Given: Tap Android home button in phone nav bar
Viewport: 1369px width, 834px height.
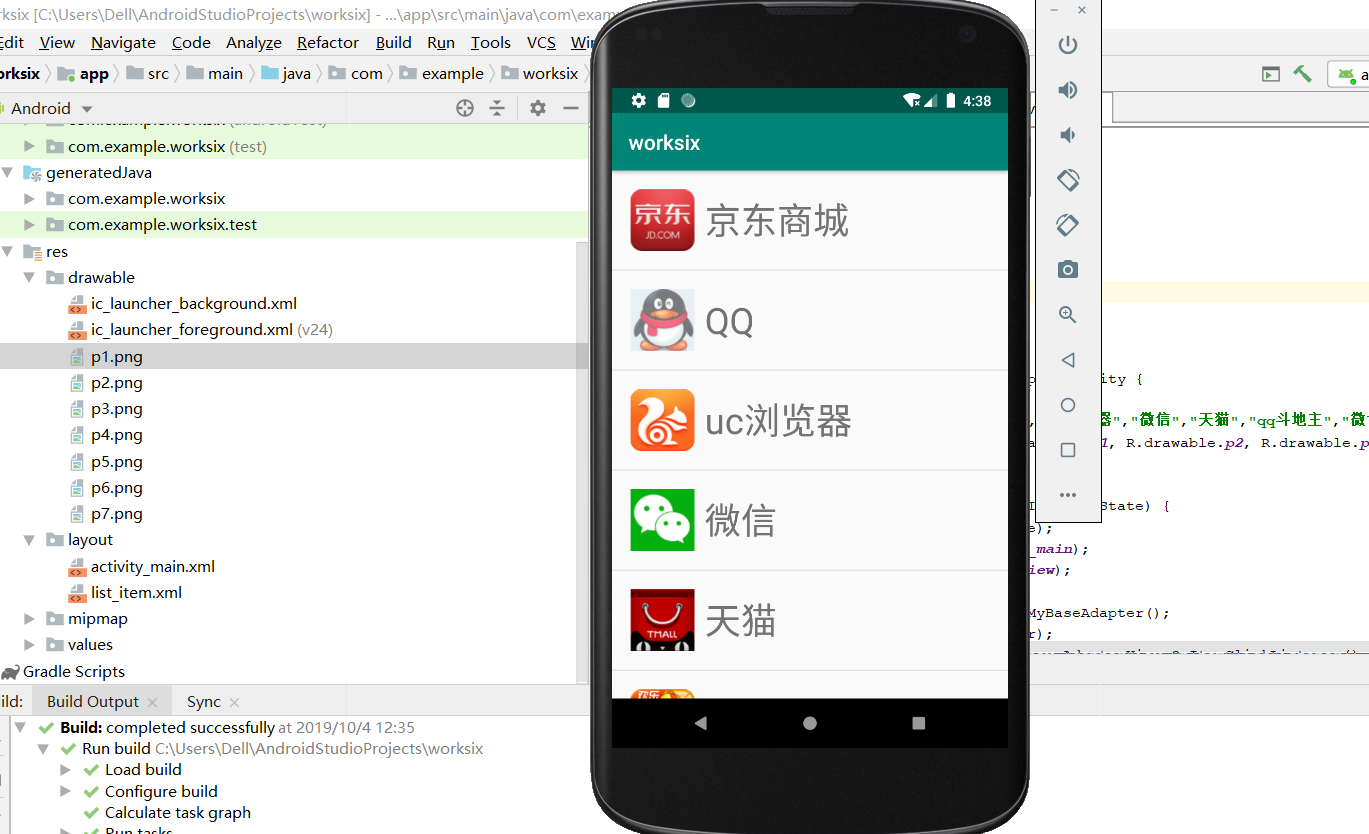Looking at the screenshot, I should [810, 723].
